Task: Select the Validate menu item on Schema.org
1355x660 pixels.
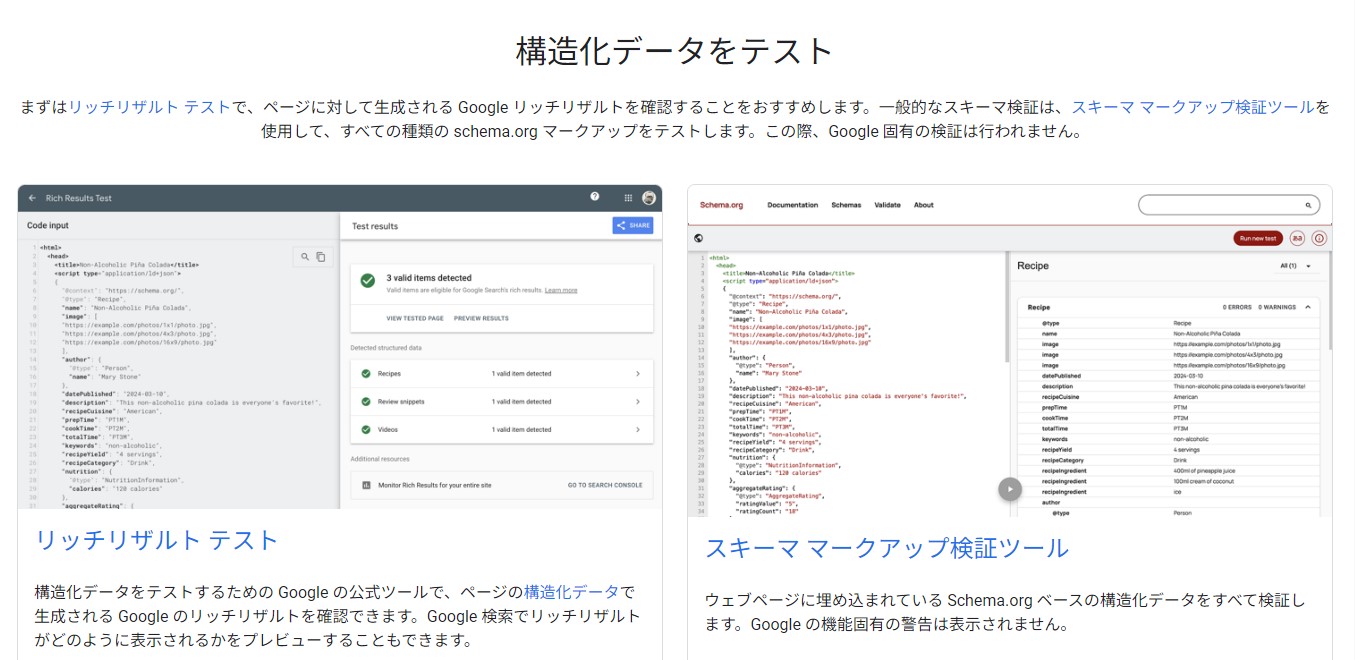Action: pos(887,205)
